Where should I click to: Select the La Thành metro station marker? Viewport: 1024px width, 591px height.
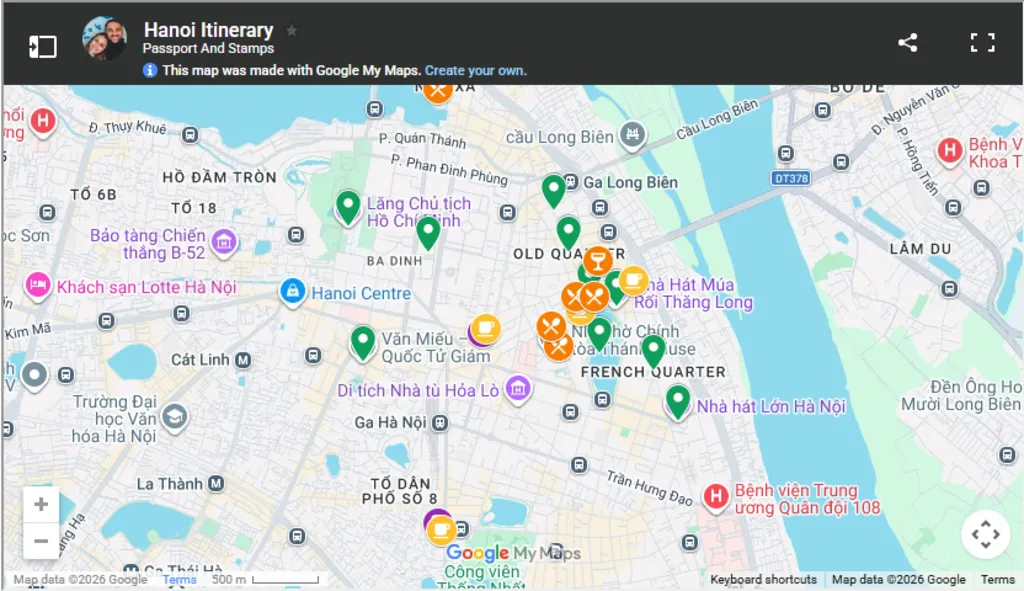(216, 484)
